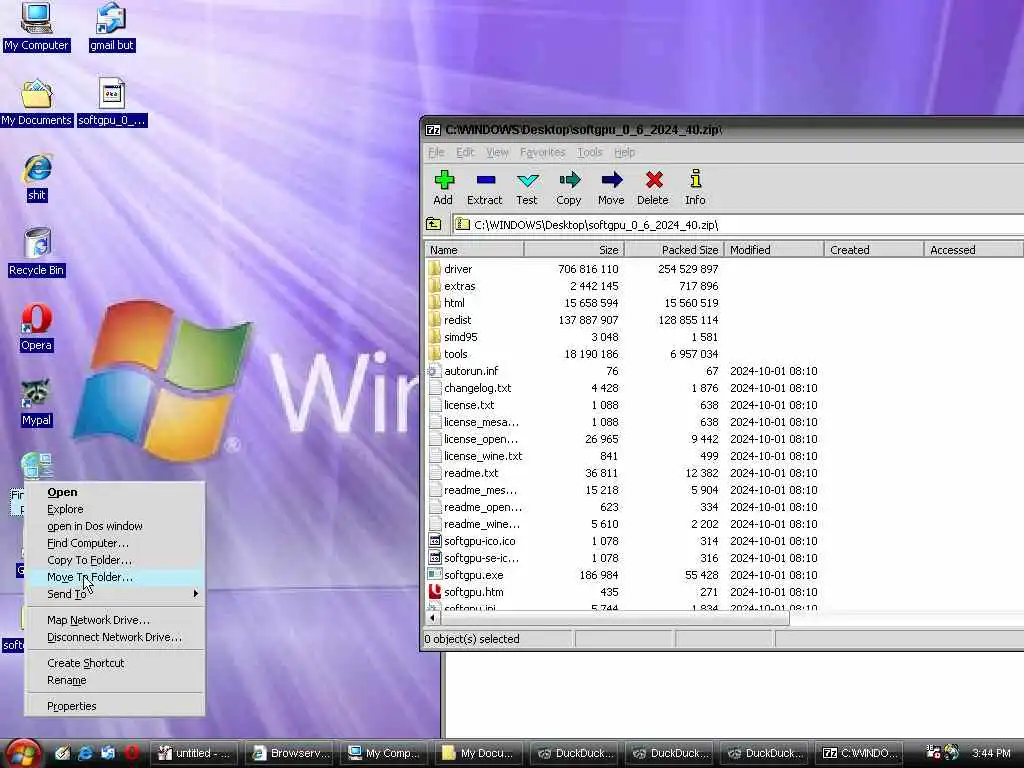Click the blue minus Extract toolbar icon

click(x=485, y=180)
